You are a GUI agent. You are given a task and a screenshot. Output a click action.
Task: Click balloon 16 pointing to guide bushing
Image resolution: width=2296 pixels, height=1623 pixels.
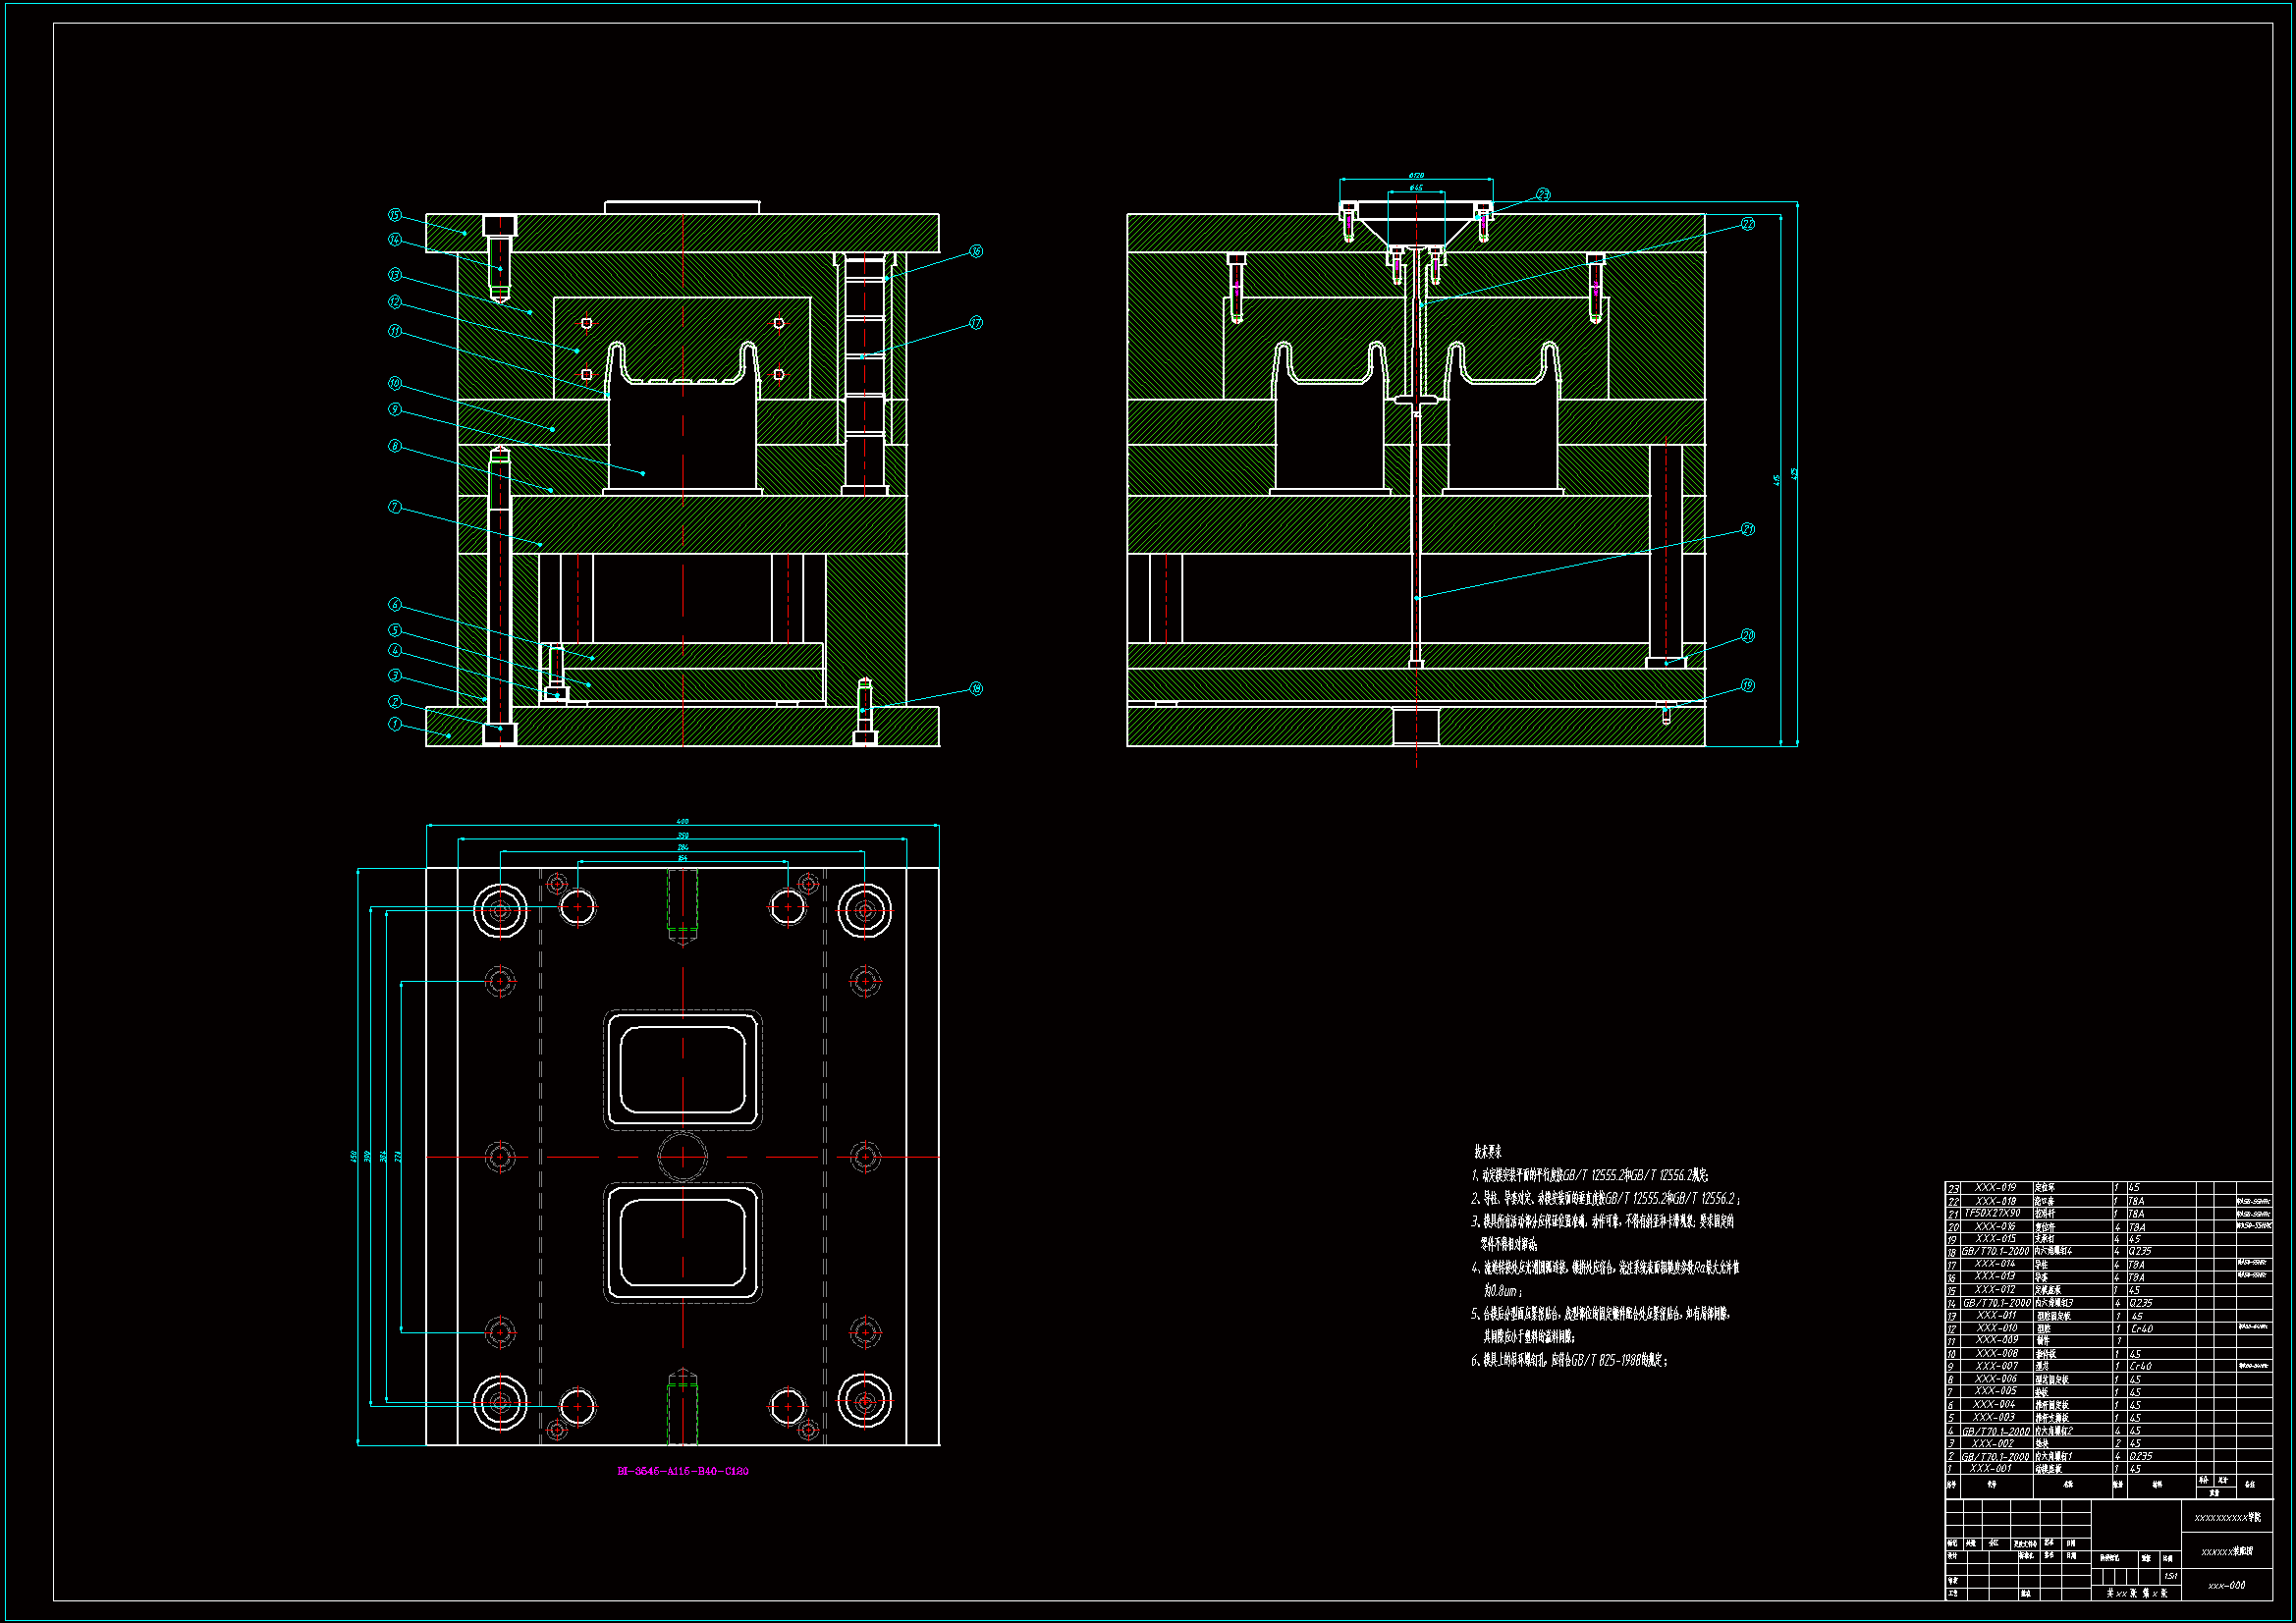[x=976, y=251]
